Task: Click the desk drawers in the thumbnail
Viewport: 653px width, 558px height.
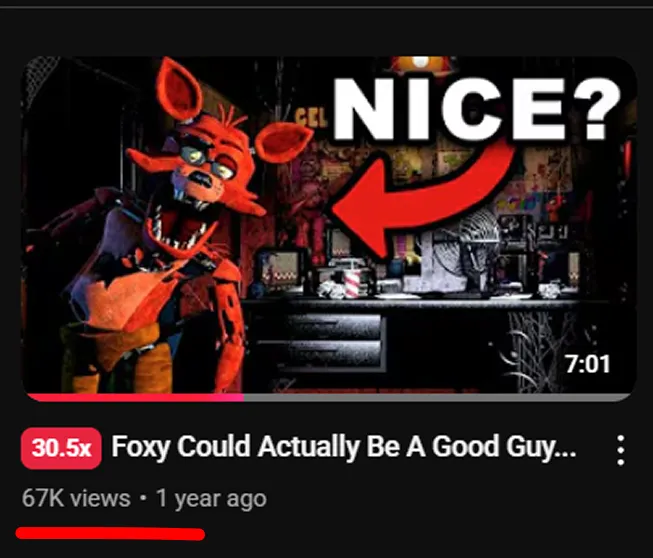Action: [x=319, y=341]
